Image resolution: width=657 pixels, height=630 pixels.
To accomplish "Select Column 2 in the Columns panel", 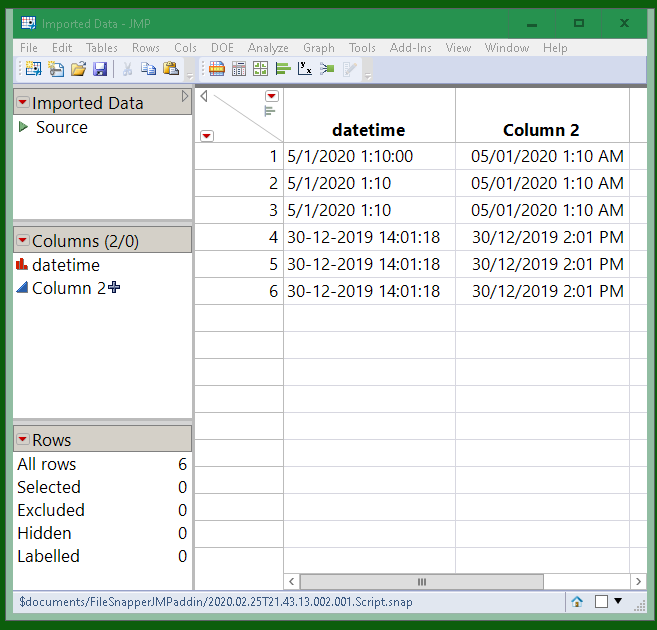I will pyautogui.click(x=68, y=288).
